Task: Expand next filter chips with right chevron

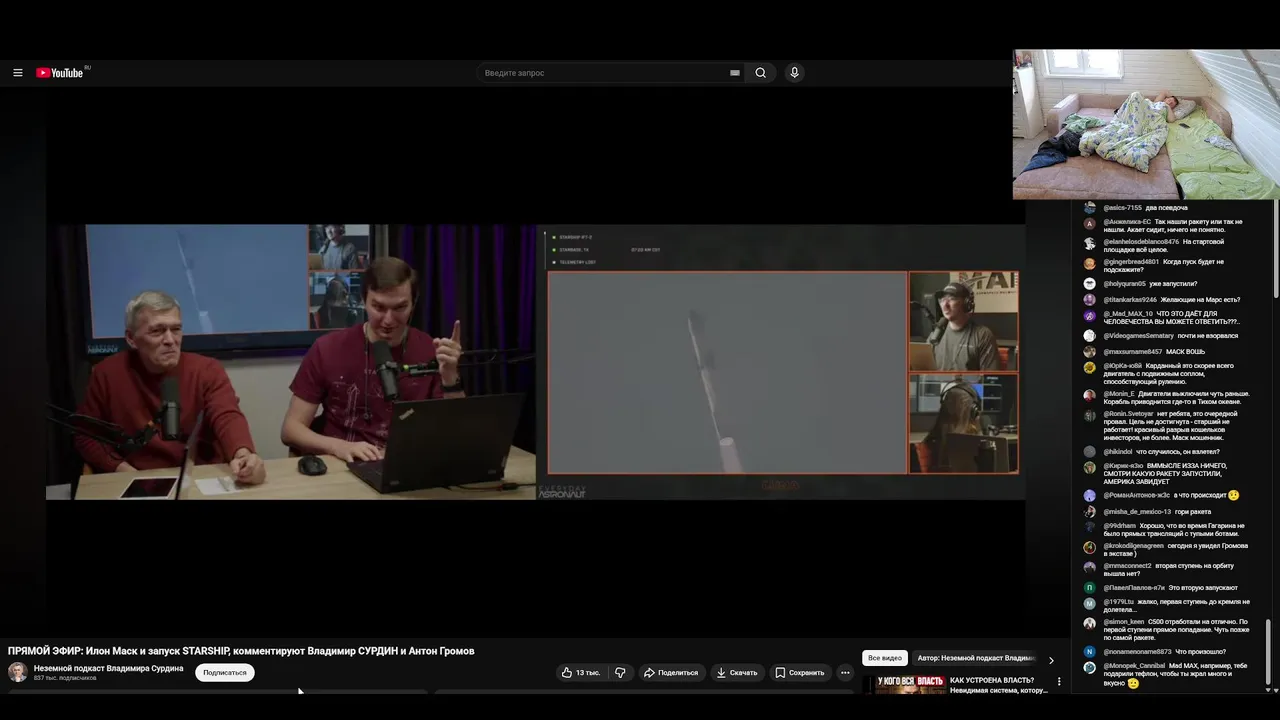Action: click(x=1051, y=660)
